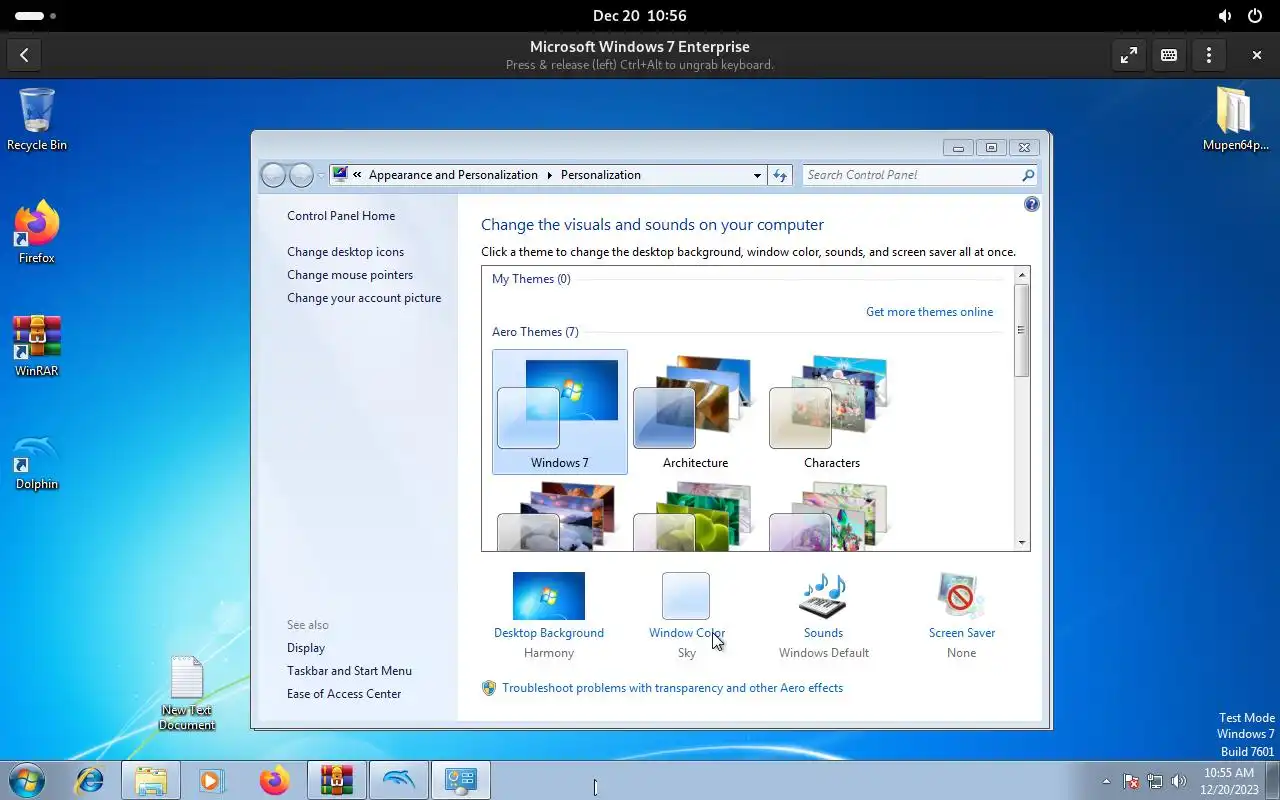Open Windows Explorer from the taskbar

point(151,780)
